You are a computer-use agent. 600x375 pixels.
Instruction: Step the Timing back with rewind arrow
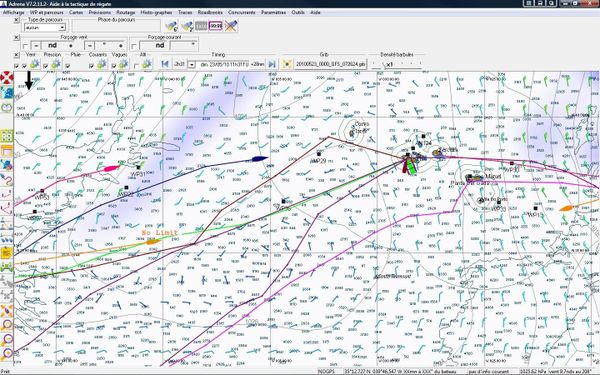pyautogui.click(x=165, y=64)
